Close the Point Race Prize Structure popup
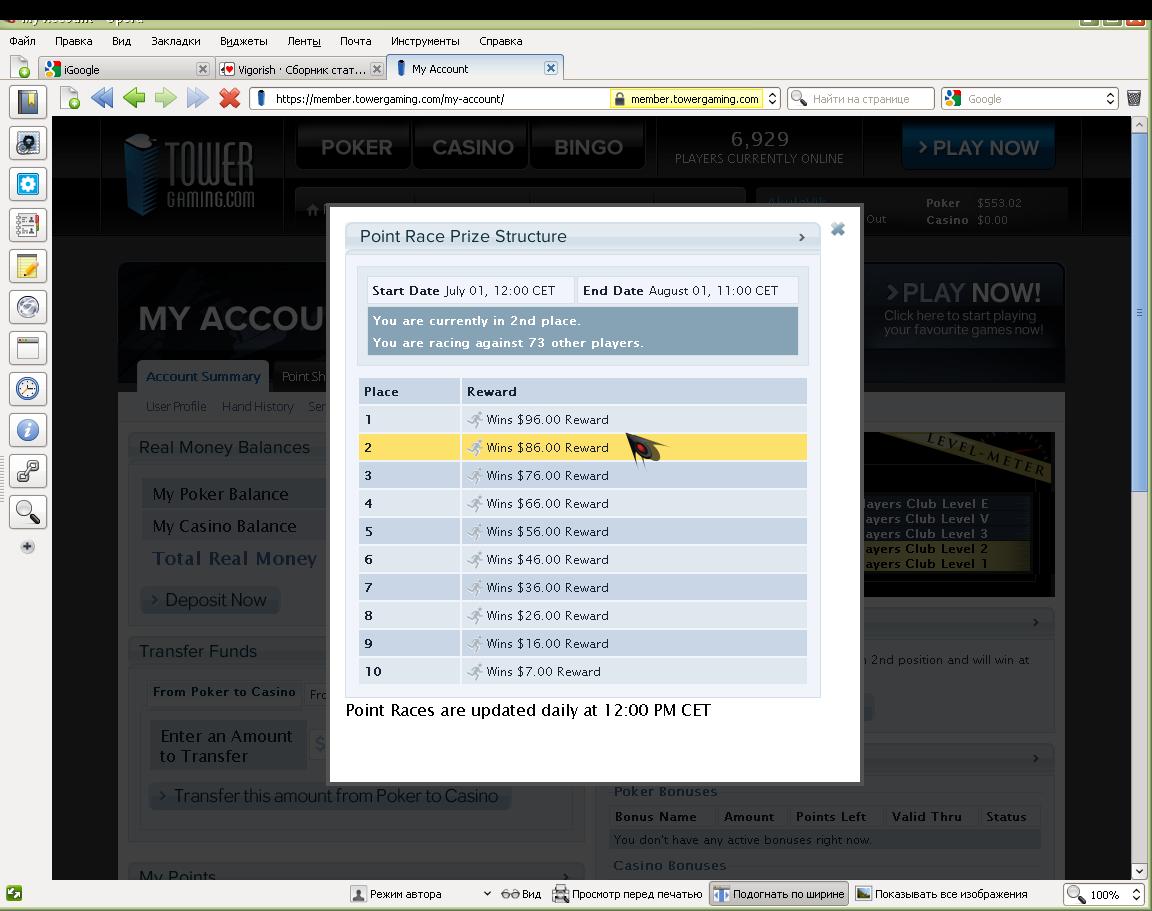The height and width of the screenshot is (911, 1152). click(x=838, y=229)
